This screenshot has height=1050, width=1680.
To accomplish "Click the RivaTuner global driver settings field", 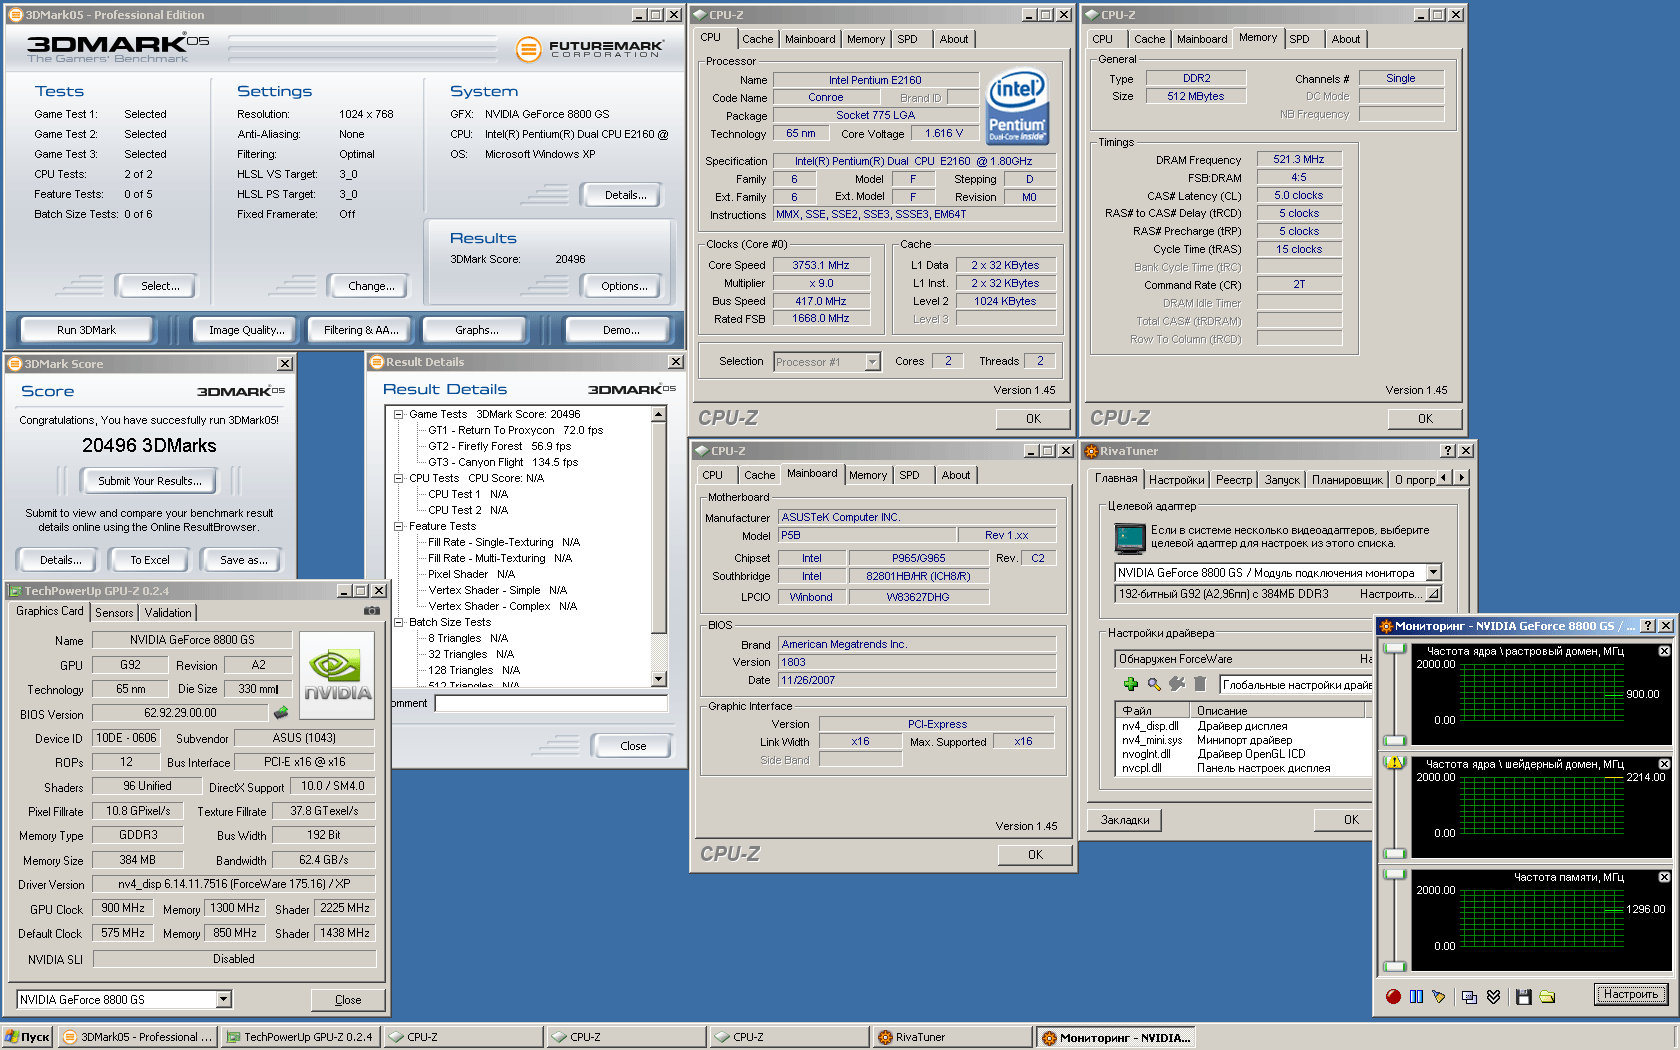I will [1296, 685].
